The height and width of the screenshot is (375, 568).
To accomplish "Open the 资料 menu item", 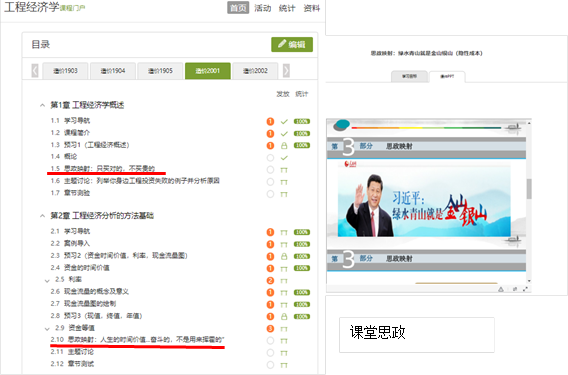I will pyautogui.click(x=312, y=8).
